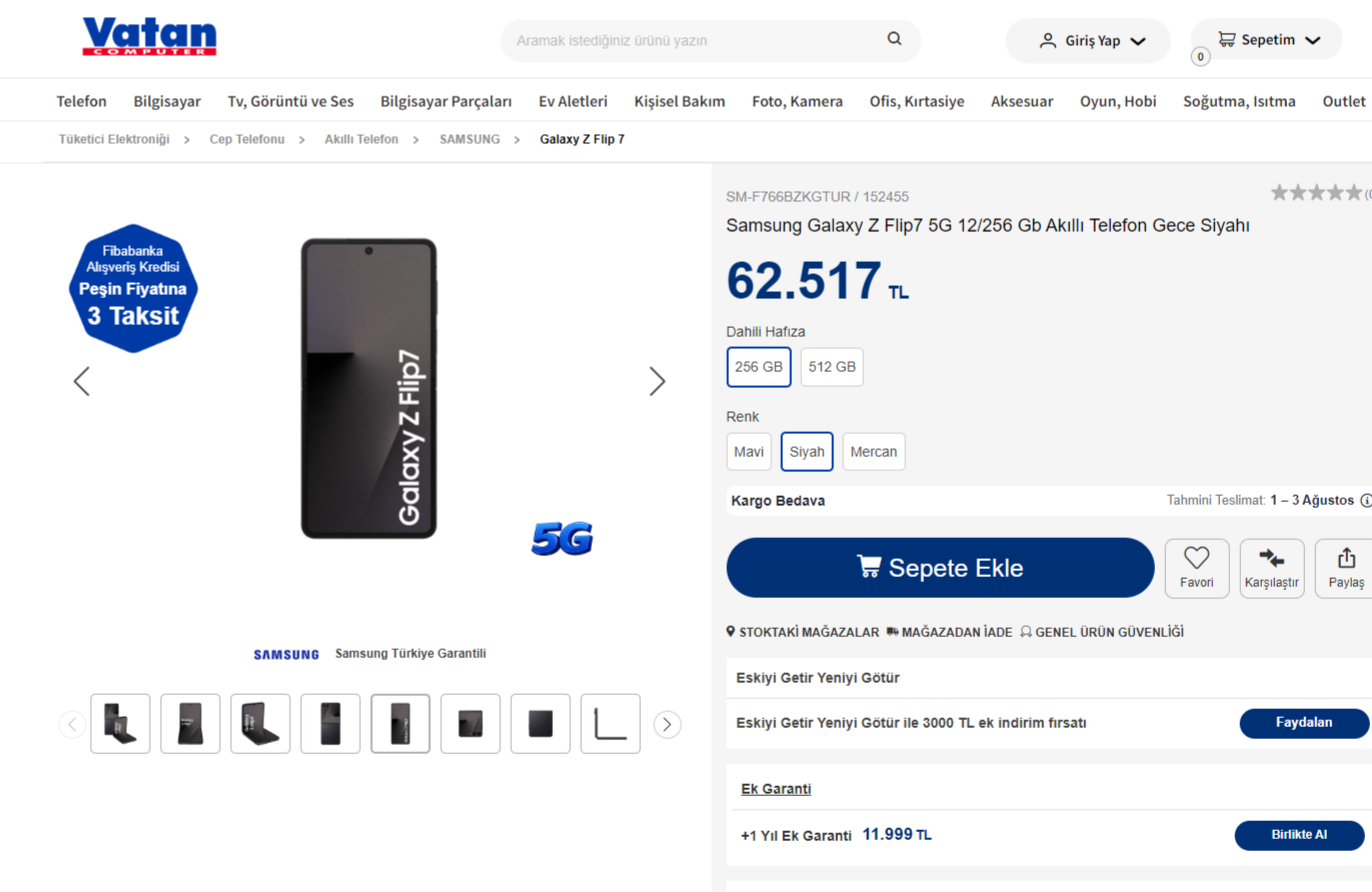Select the second product thumbnail

190,724
